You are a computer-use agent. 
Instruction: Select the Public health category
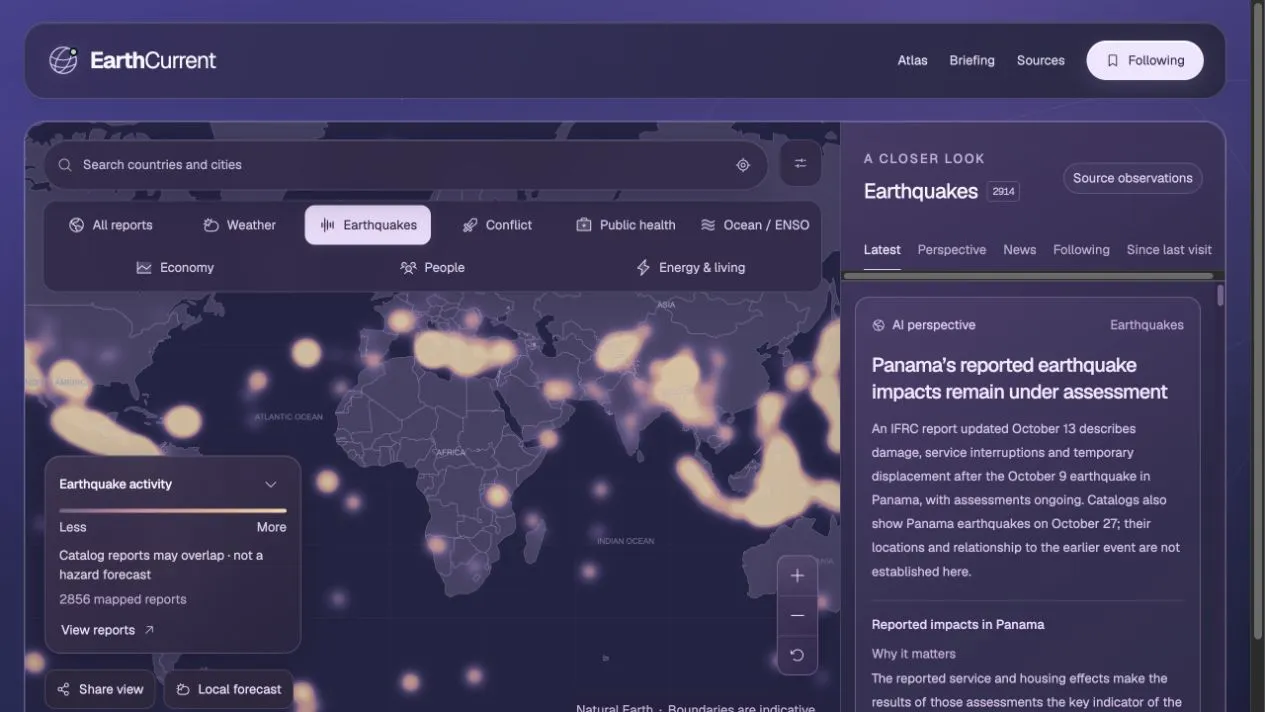[x=626, y=225]
